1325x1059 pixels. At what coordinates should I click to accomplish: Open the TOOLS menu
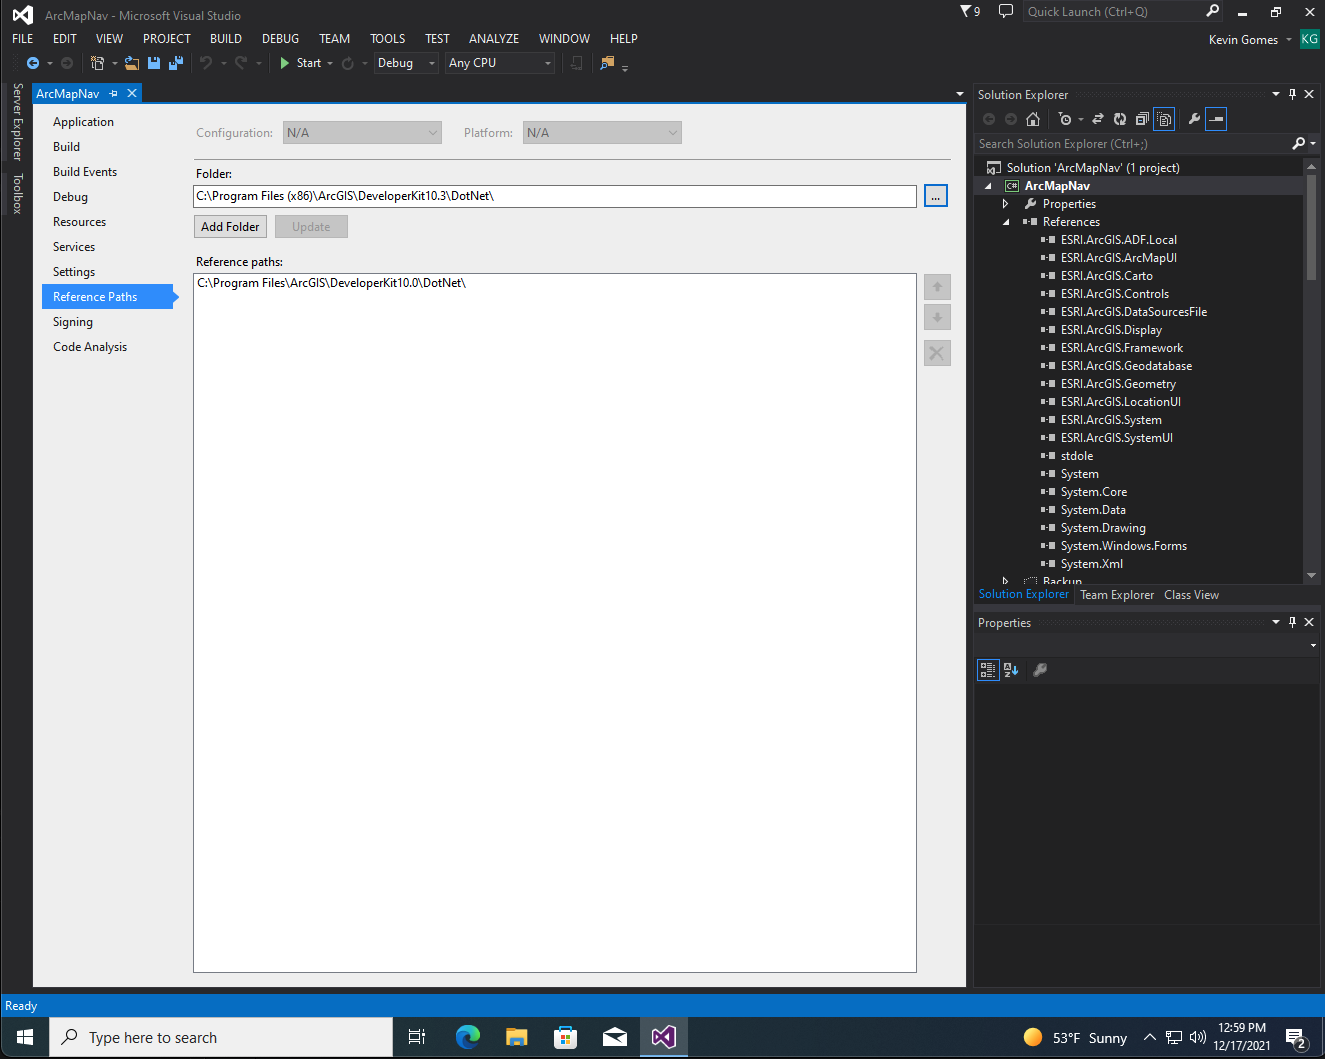tap(388, 39)
